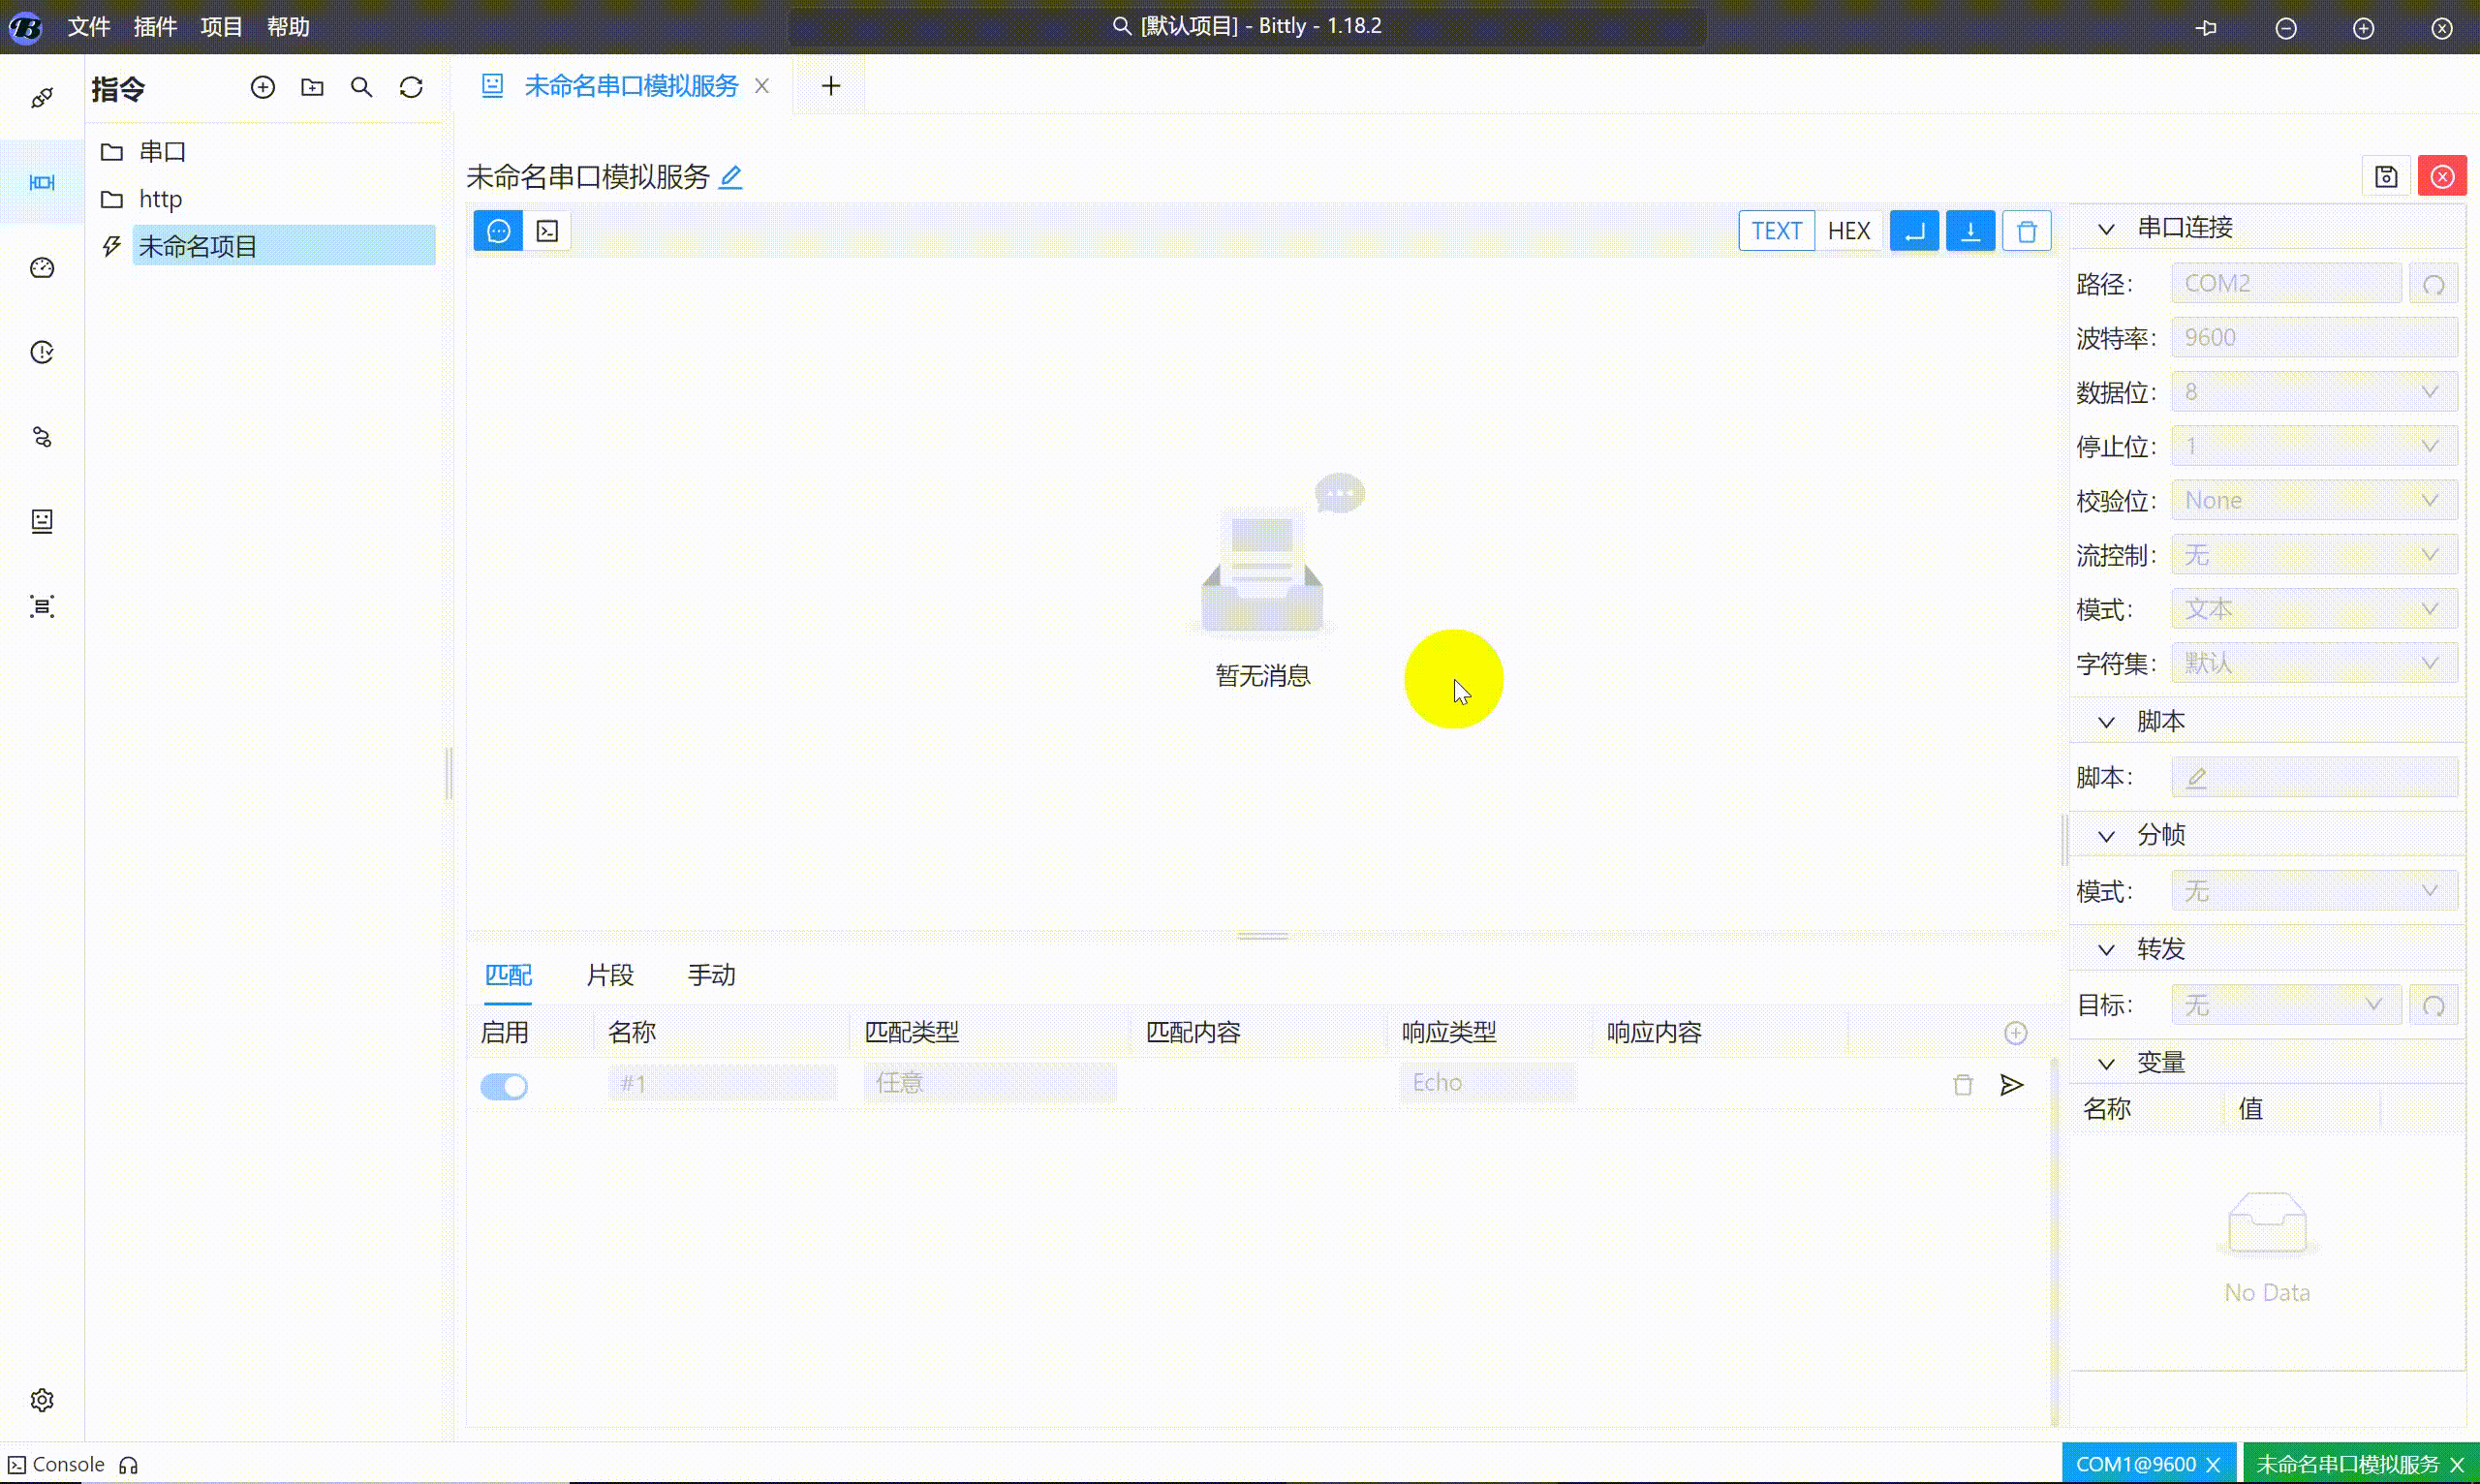Select the serial connection plug icon in sidebar

tap(42, 96)
